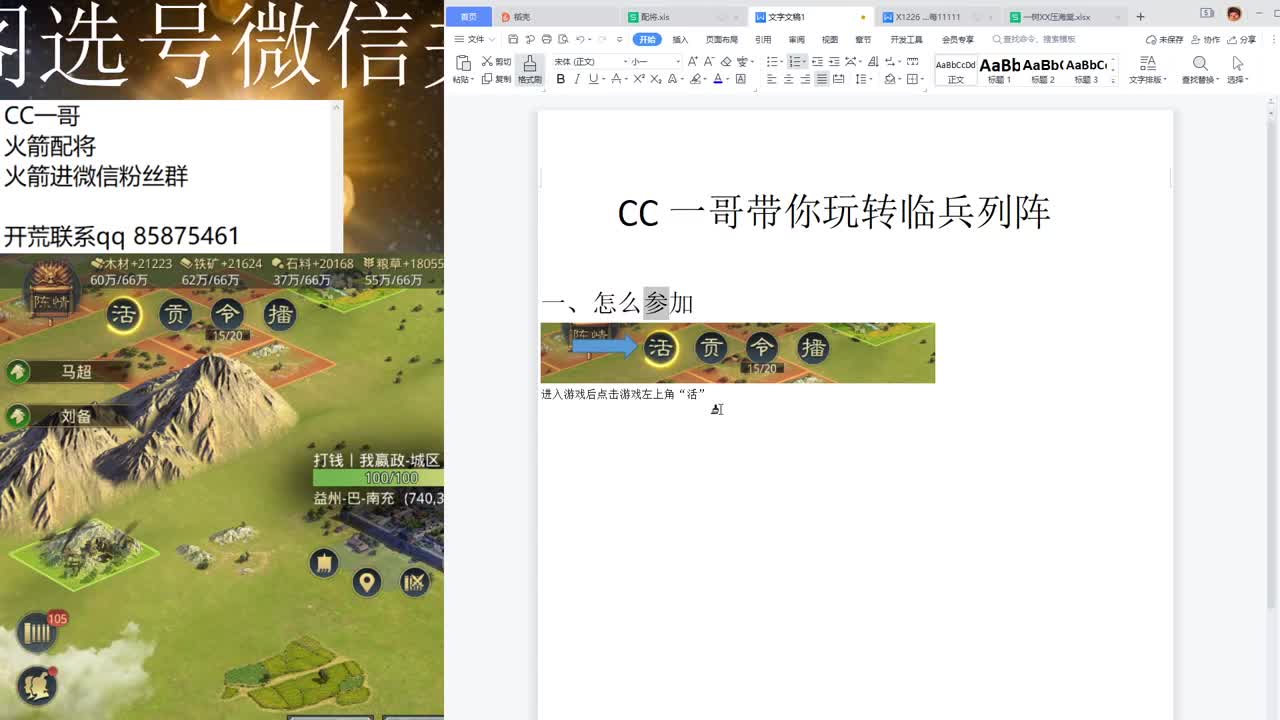Apply the 标题 1 heading style
The height and width of the screenshot is (720, 1280).
pos(1000,70)
